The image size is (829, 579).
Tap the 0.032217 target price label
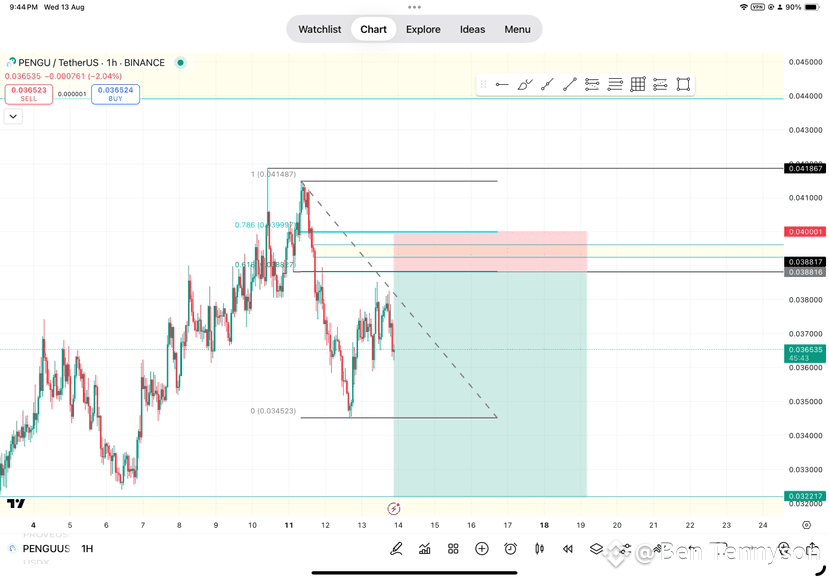tap(805, 496)
